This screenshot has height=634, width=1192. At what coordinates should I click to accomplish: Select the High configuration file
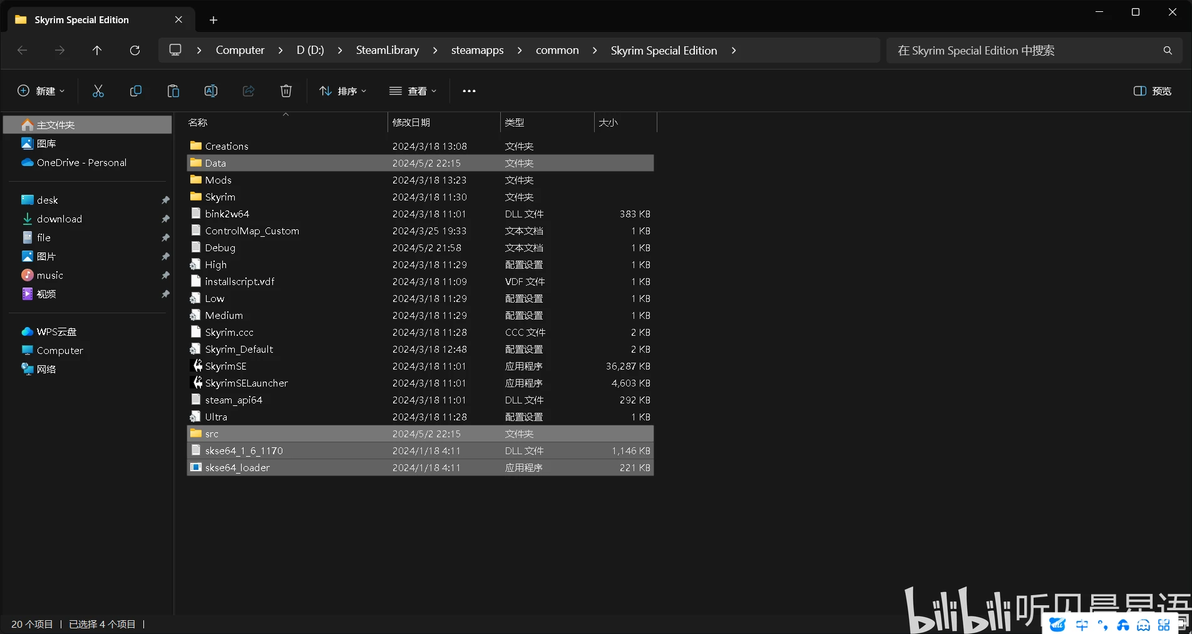(420, 265)
